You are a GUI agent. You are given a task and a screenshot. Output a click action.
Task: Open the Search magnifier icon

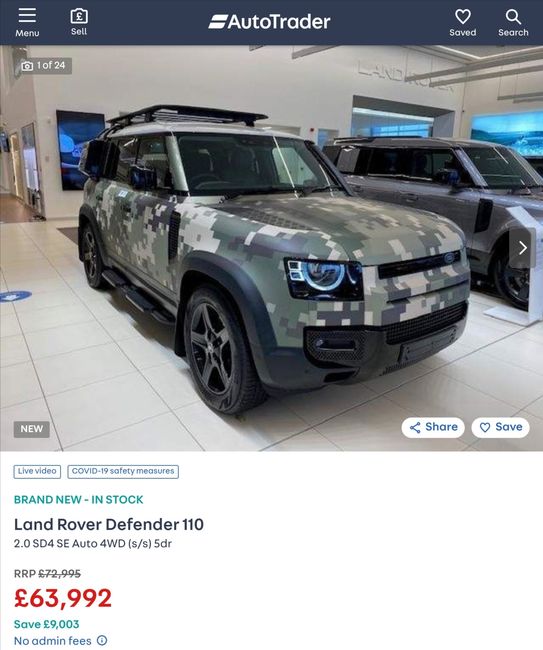click(x=513, y=17)
